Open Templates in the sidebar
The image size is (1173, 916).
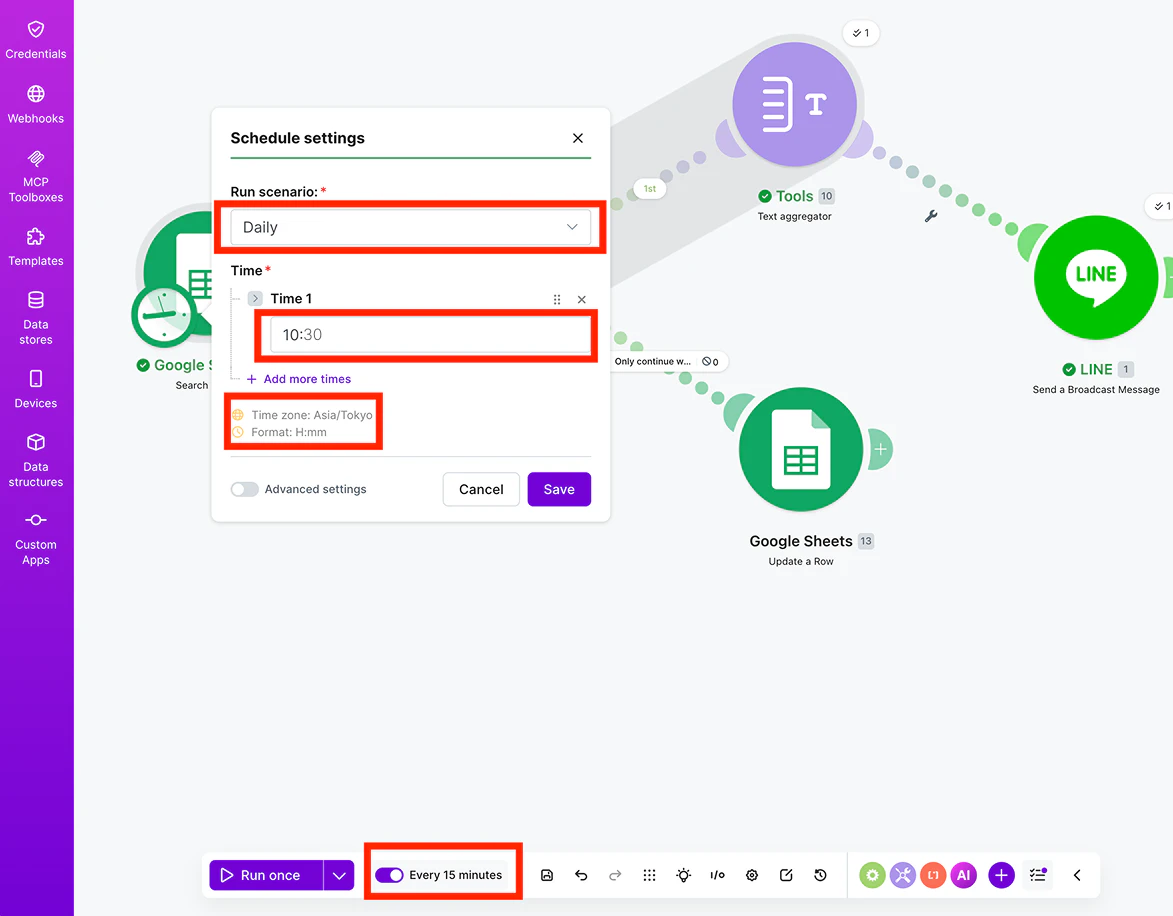[36, 248]
